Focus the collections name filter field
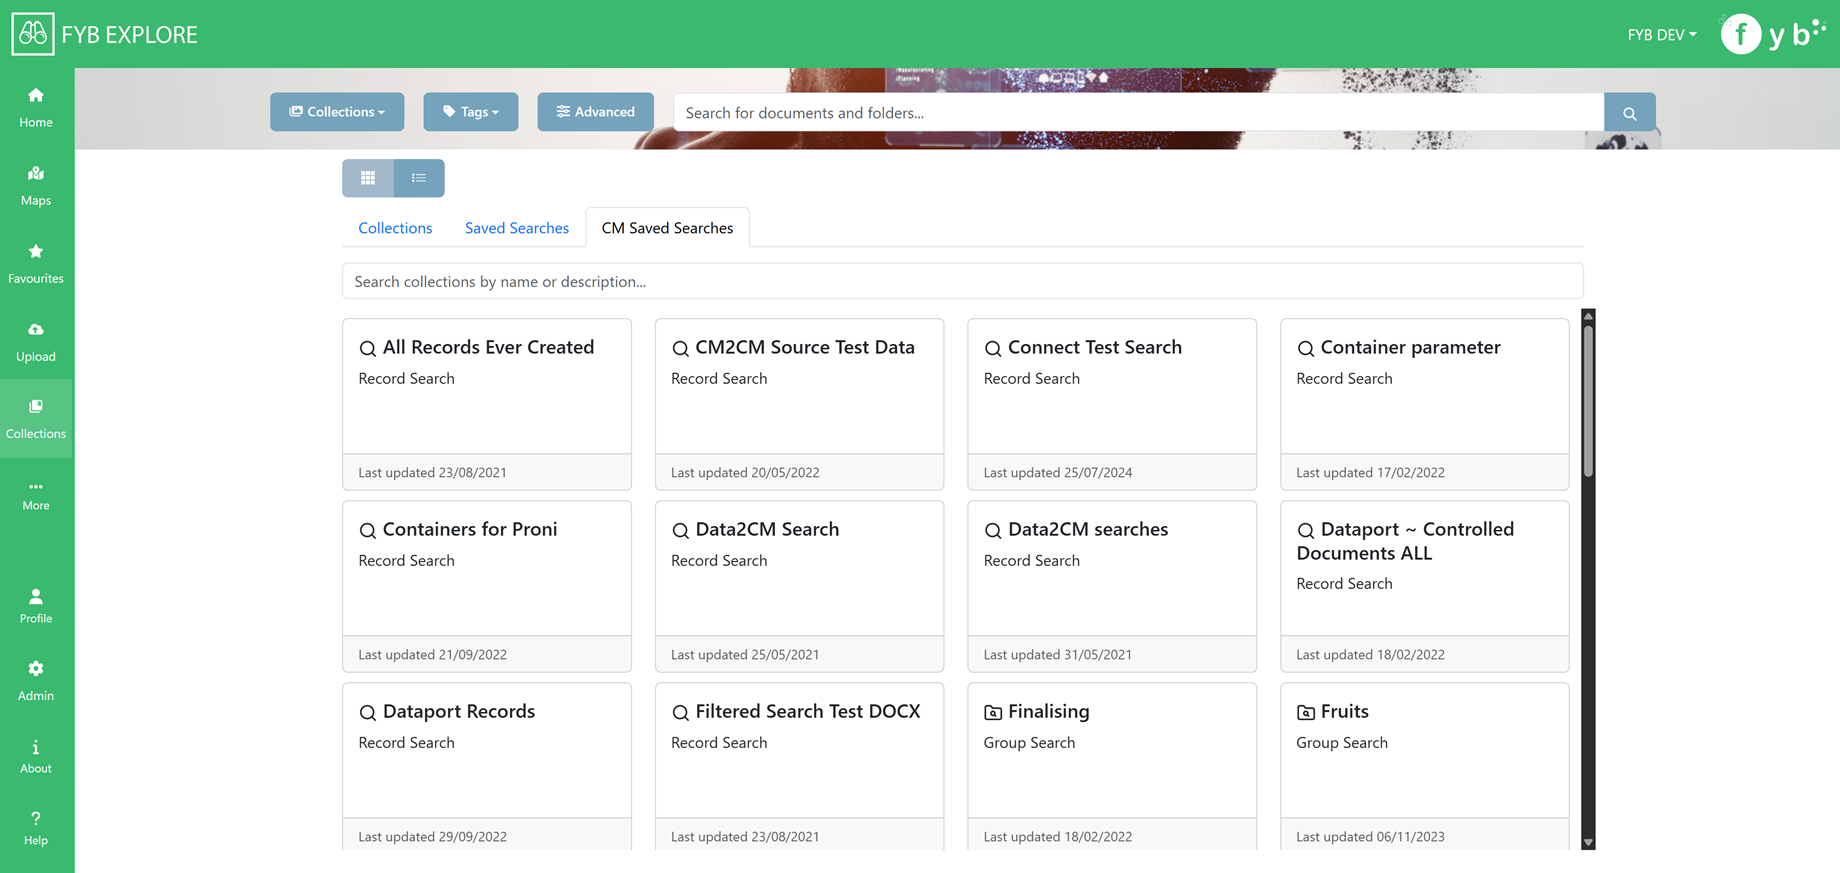This screenshot has height=873, width=1840. pos(963,281)
